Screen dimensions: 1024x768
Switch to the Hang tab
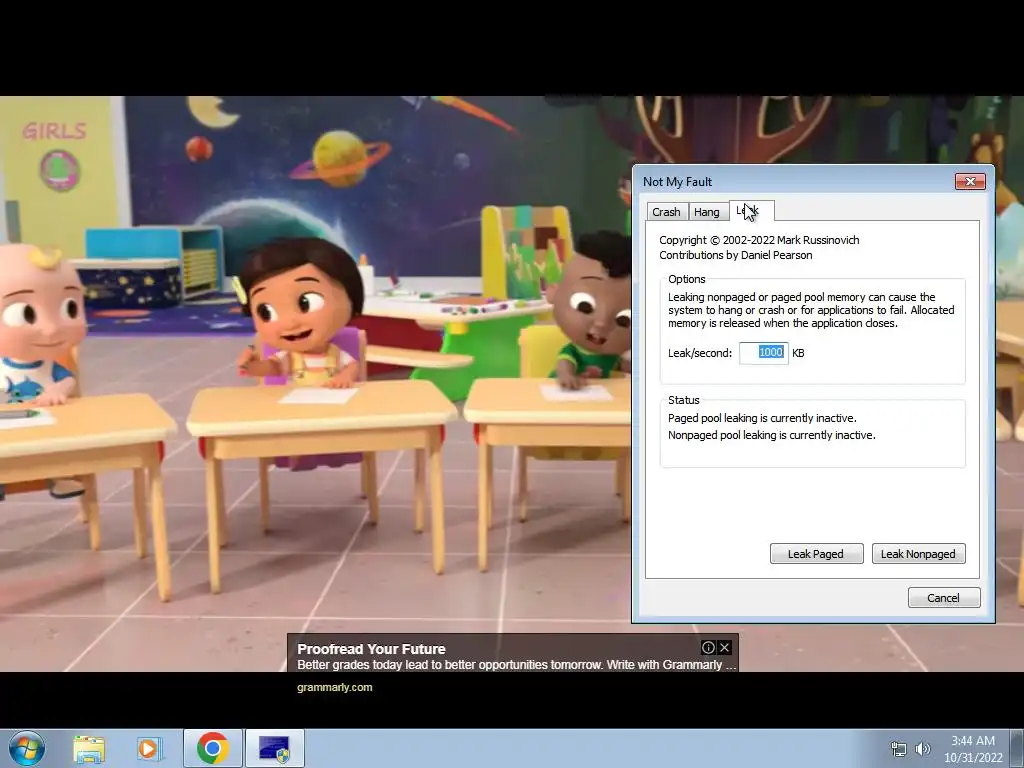(707, 212)
